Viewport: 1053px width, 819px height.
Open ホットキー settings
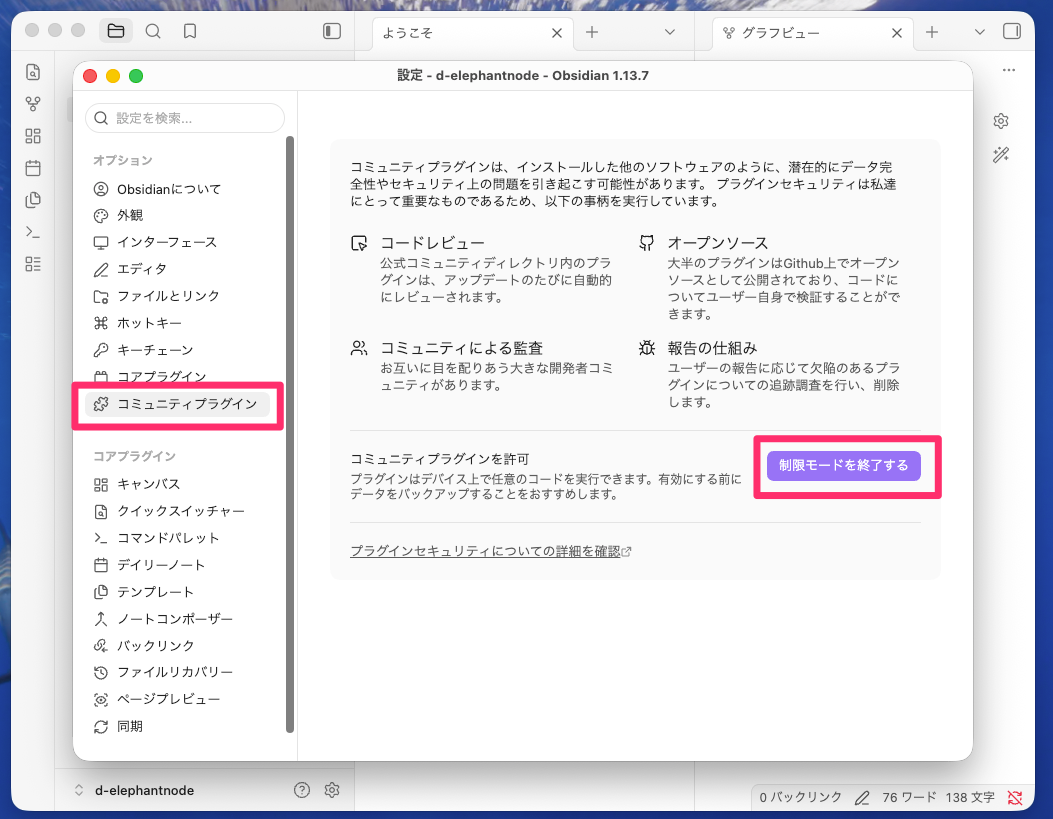coord(177,323)
